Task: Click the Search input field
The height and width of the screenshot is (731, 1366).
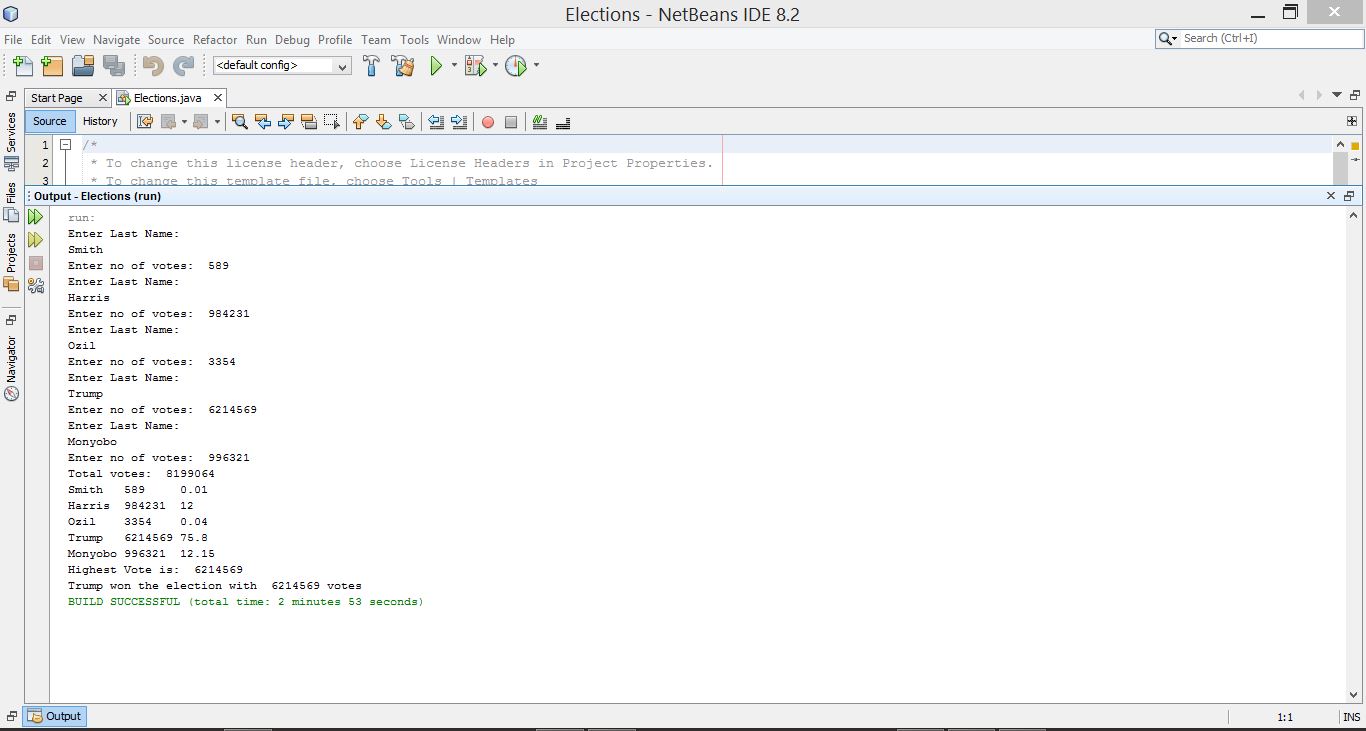Action: (1266, 39)
